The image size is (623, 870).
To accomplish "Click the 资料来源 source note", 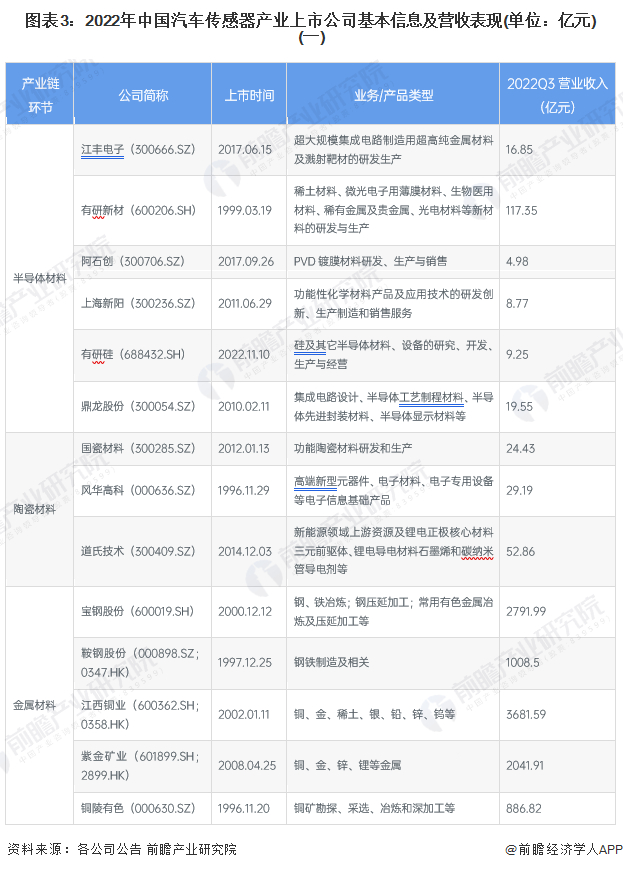I will (121, 849).
